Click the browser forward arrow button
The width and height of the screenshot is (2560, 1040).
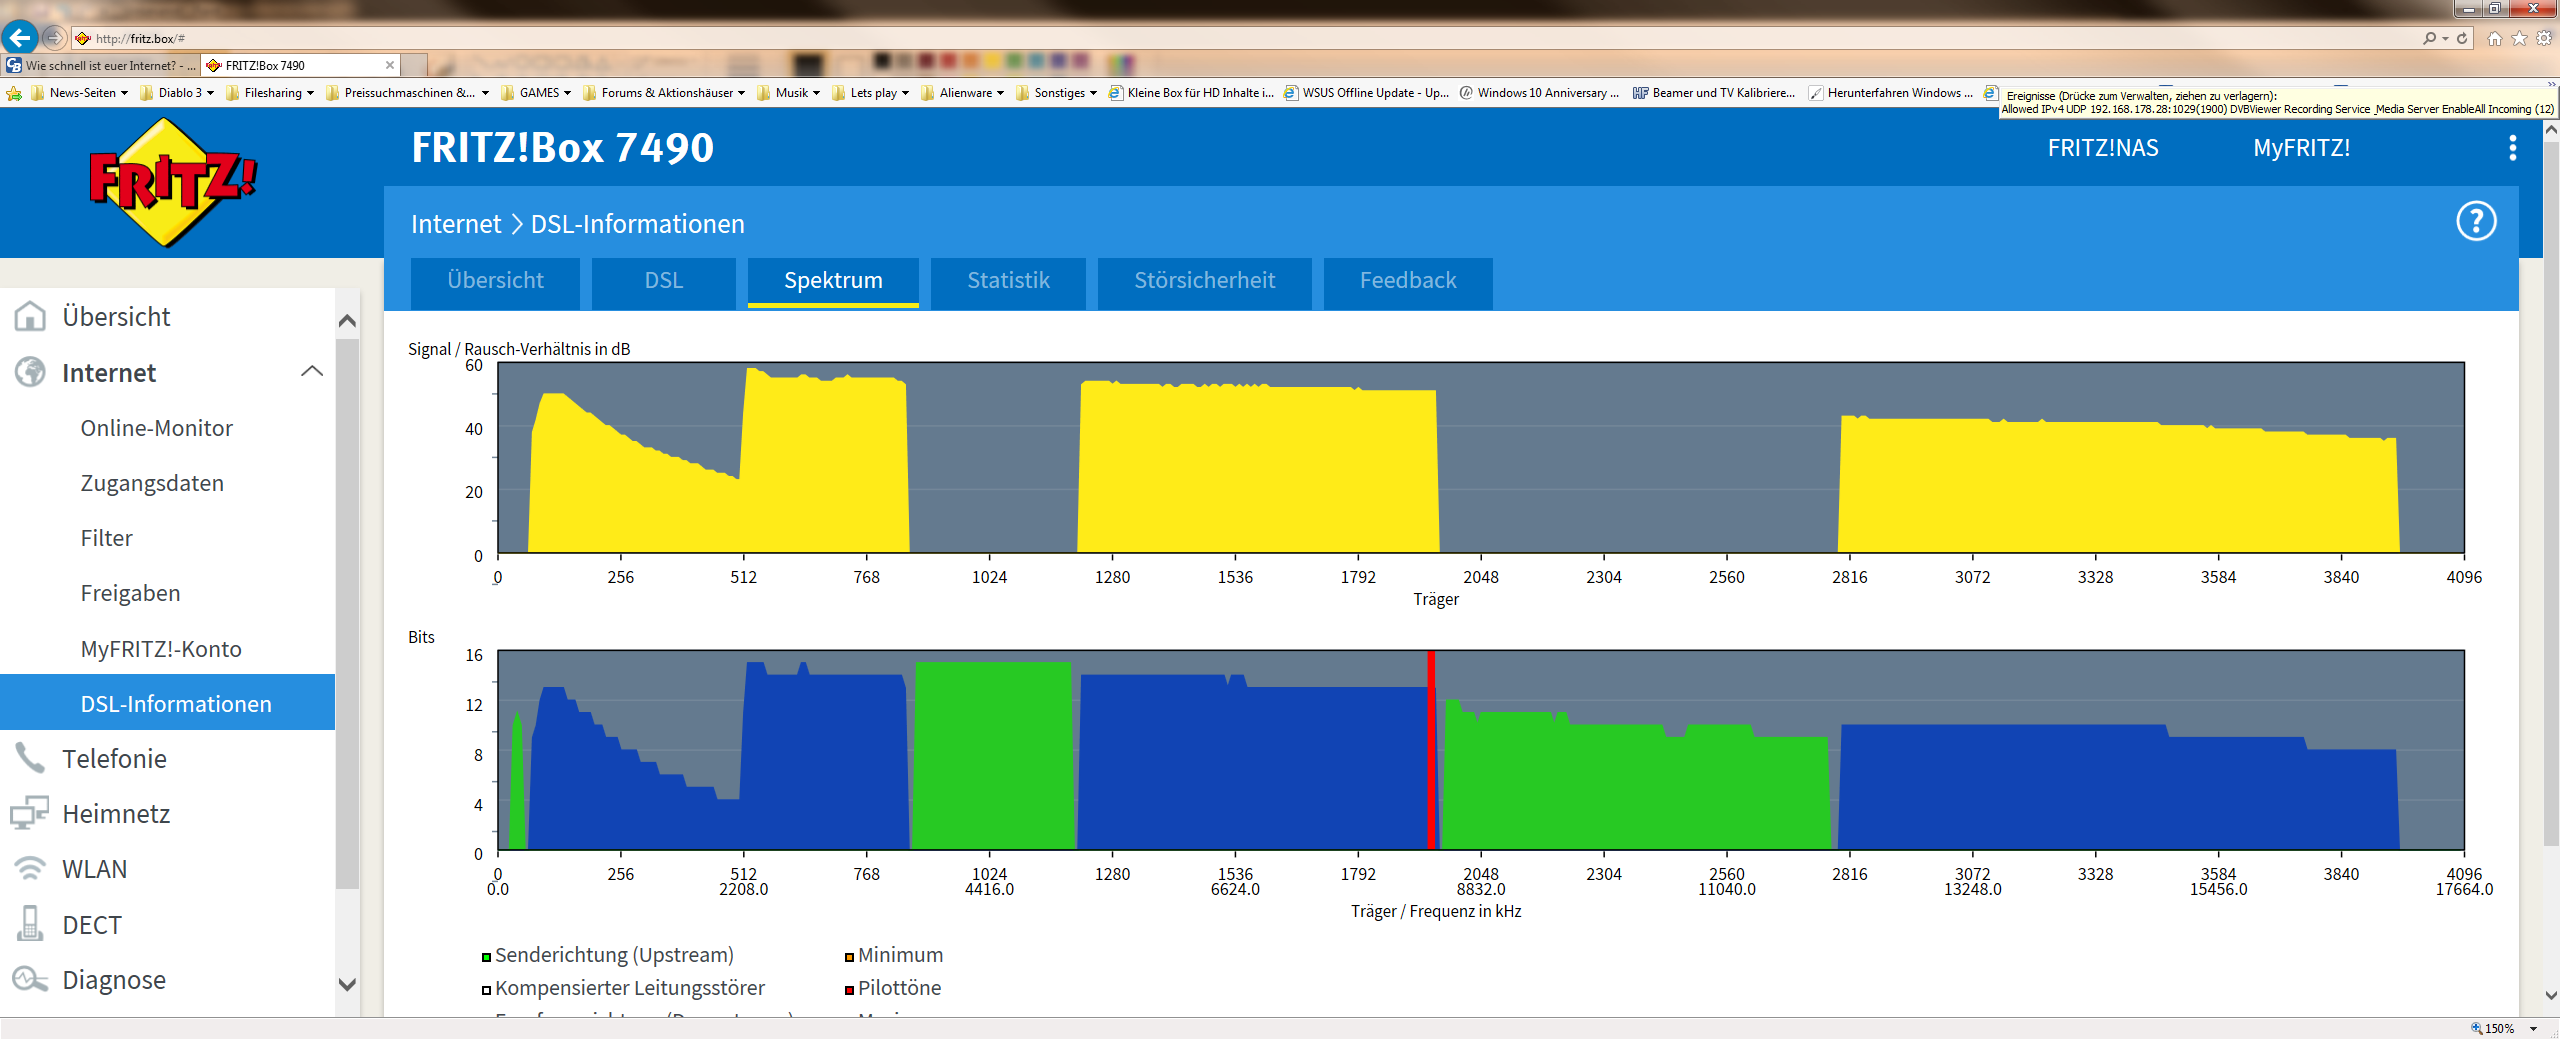pos(54,38)
